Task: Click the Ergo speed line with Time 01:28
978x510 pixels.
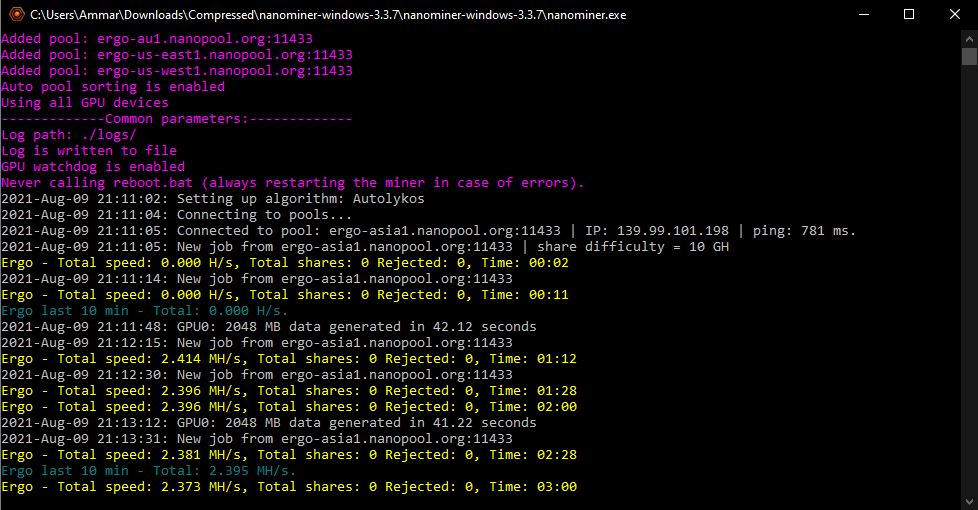Action: [x=289, y=391]
